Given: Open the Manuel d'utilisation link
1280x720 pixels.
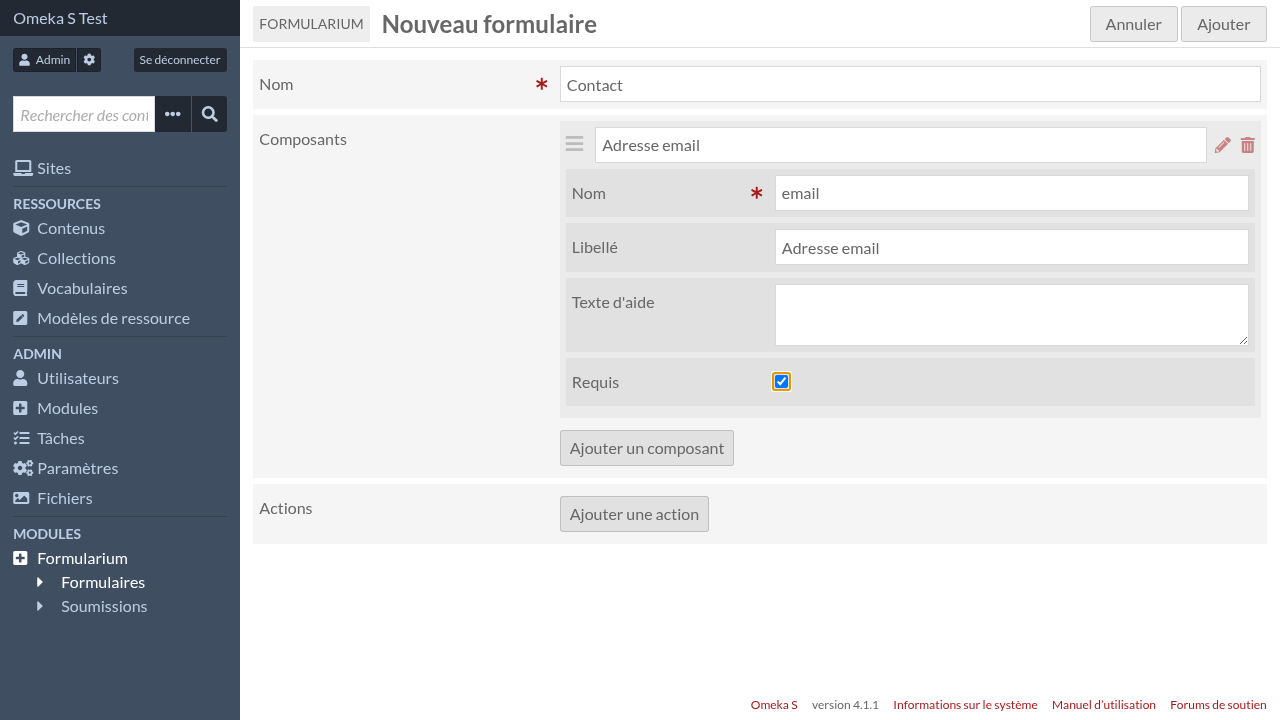Looking at the screenshot, I should [x=1103, y=704].
